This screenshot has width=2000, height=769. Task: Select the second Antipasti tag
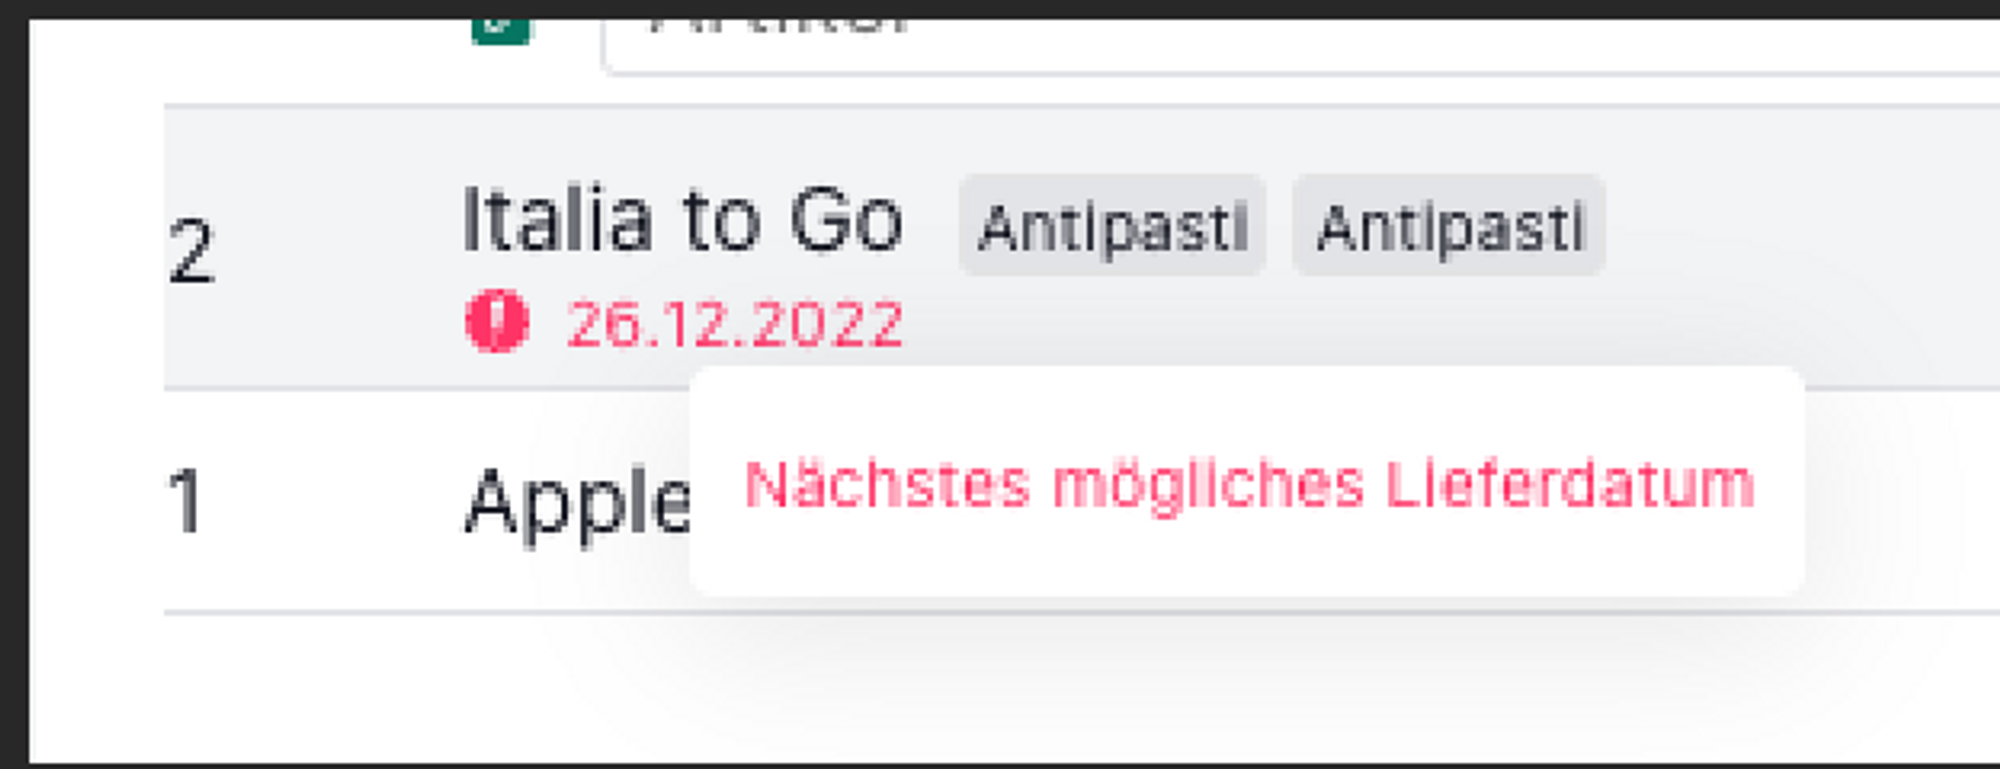coord(1449,226)
